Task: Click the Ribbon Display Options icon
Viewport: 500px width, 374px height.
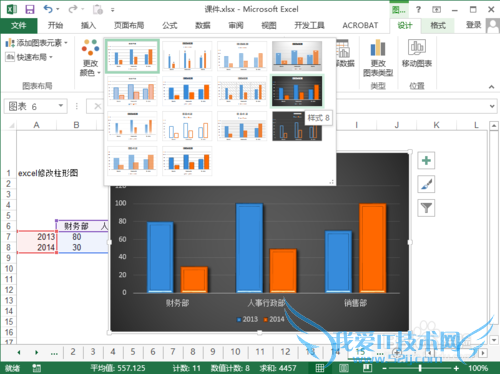Action: (x=436, y=10)
